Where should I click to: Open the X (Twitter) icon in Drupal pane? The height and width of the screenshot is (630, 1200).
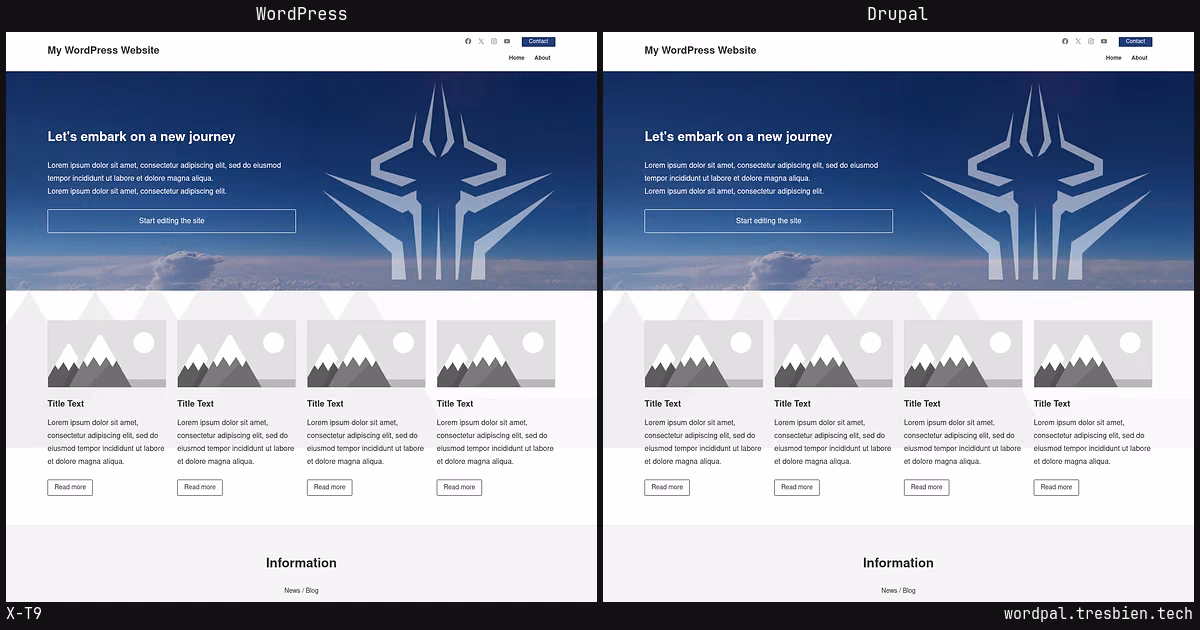(x=1078, y=41)
